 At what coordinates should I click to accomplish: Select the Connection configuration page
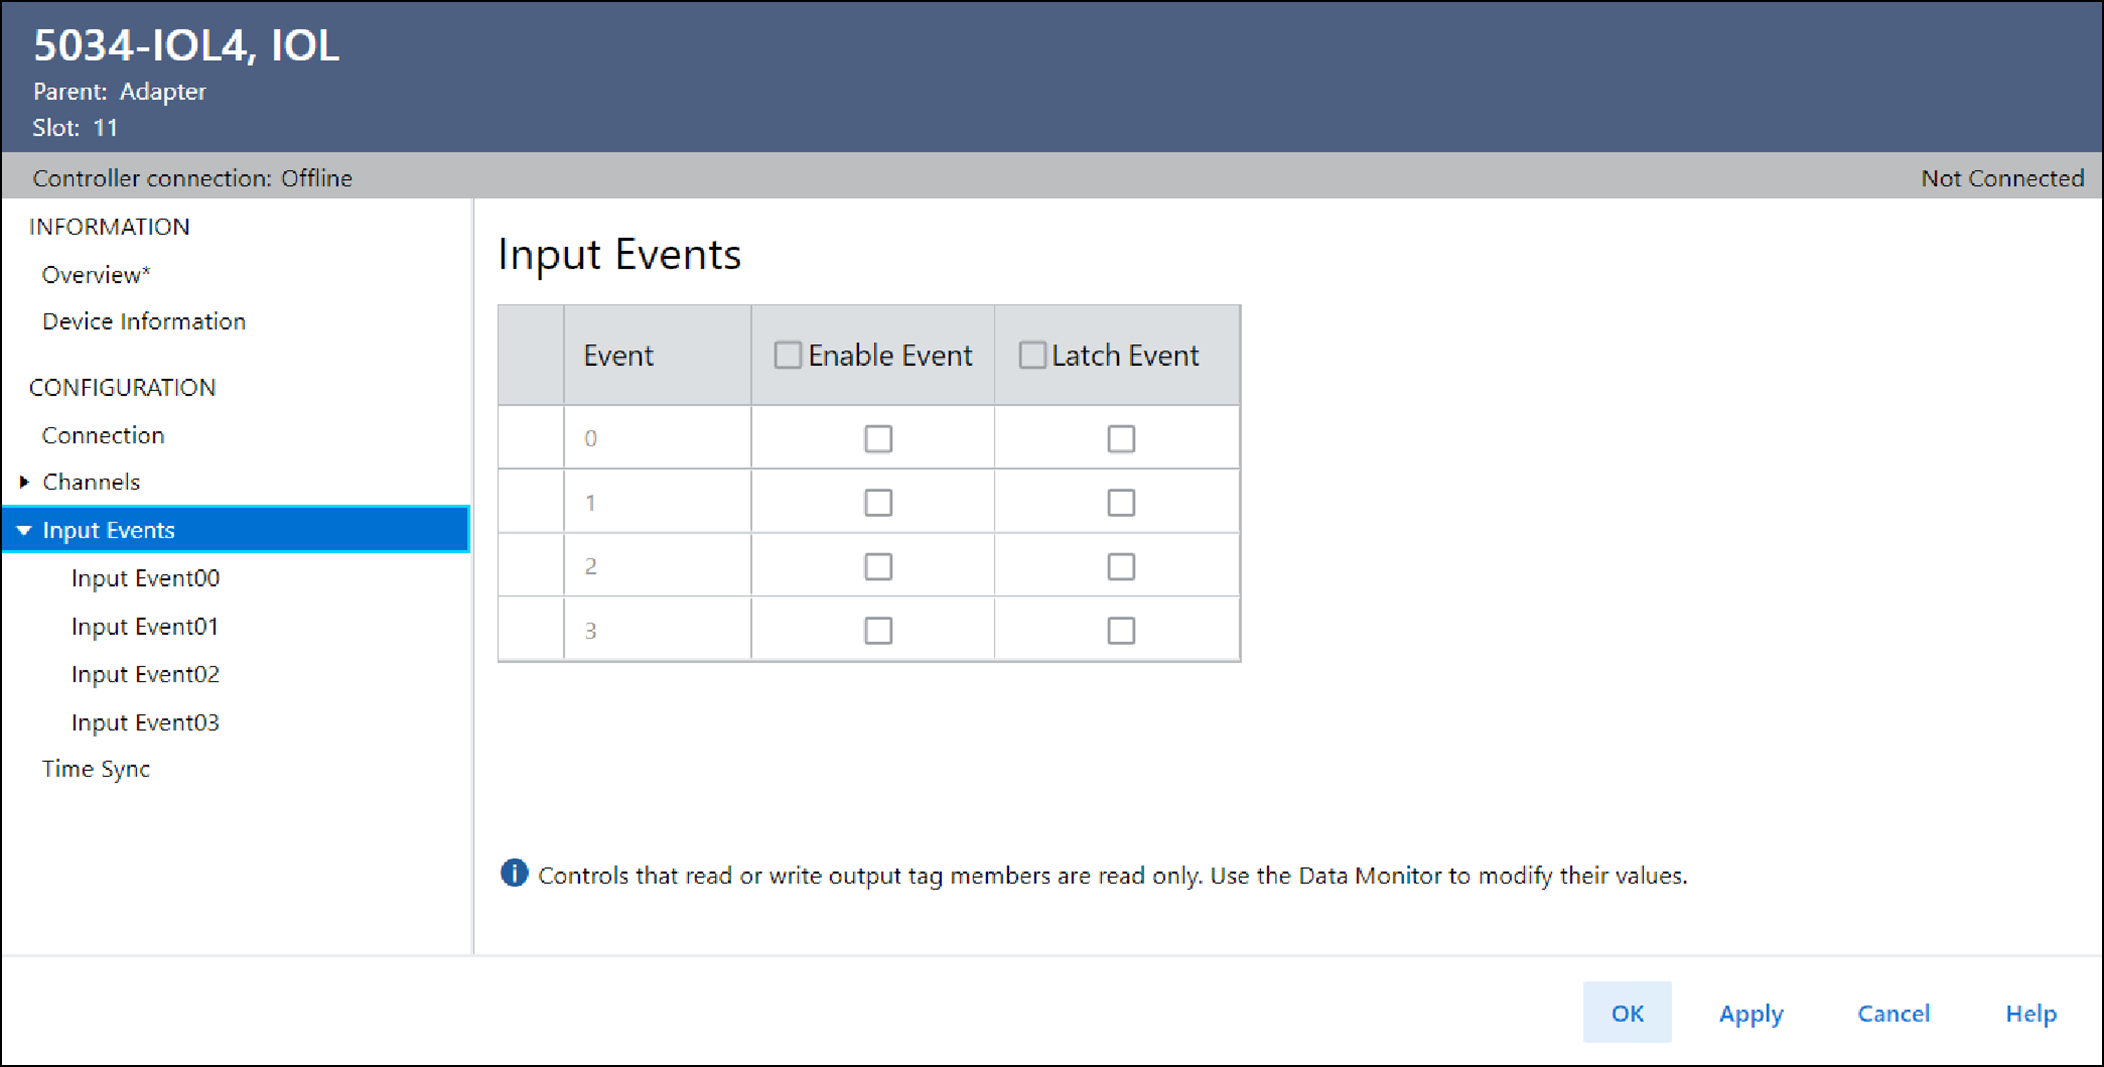tap(103, 434)
